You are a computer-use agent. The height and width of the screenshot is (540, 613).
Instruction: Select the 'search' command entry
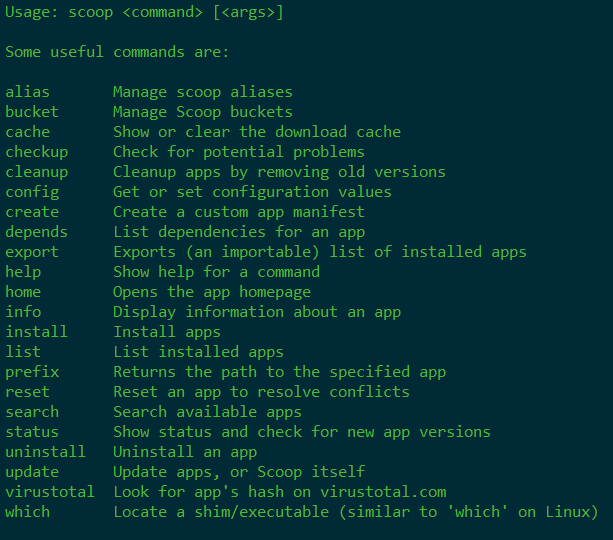point(32,412)
